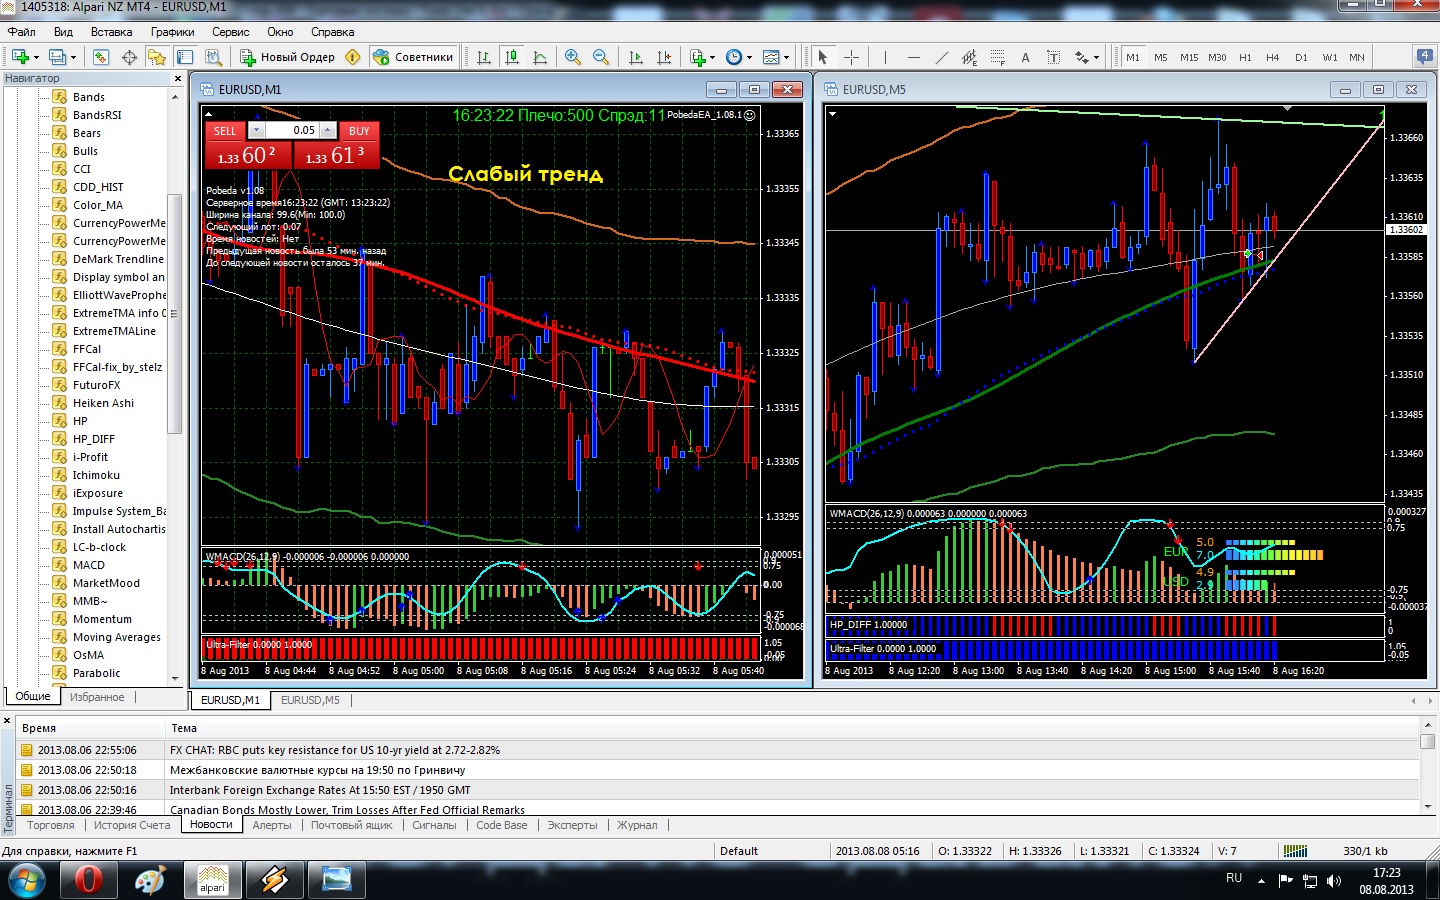The width and height of the screenshot is (1440, 900).
Task: Open the Сервис menu
Action: pos(230,32)
